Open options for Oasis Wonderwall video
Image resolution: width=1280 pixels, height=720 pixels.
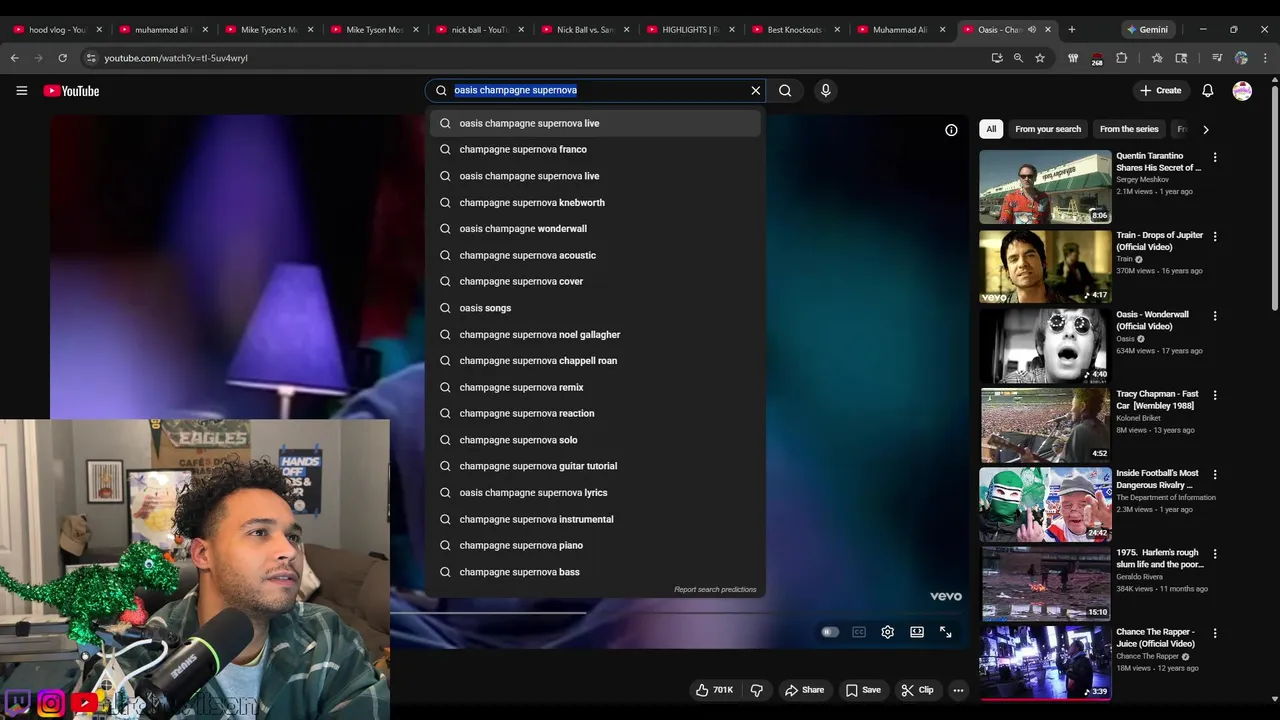tap(1215, 316)
